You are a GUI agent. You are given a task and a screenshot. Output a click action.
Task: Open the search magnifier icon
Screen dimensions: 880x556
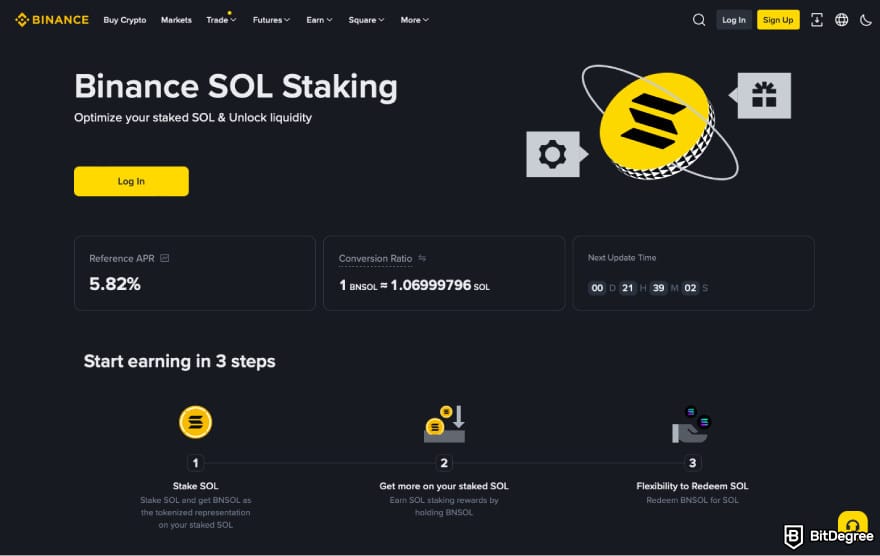pos(699,20)
